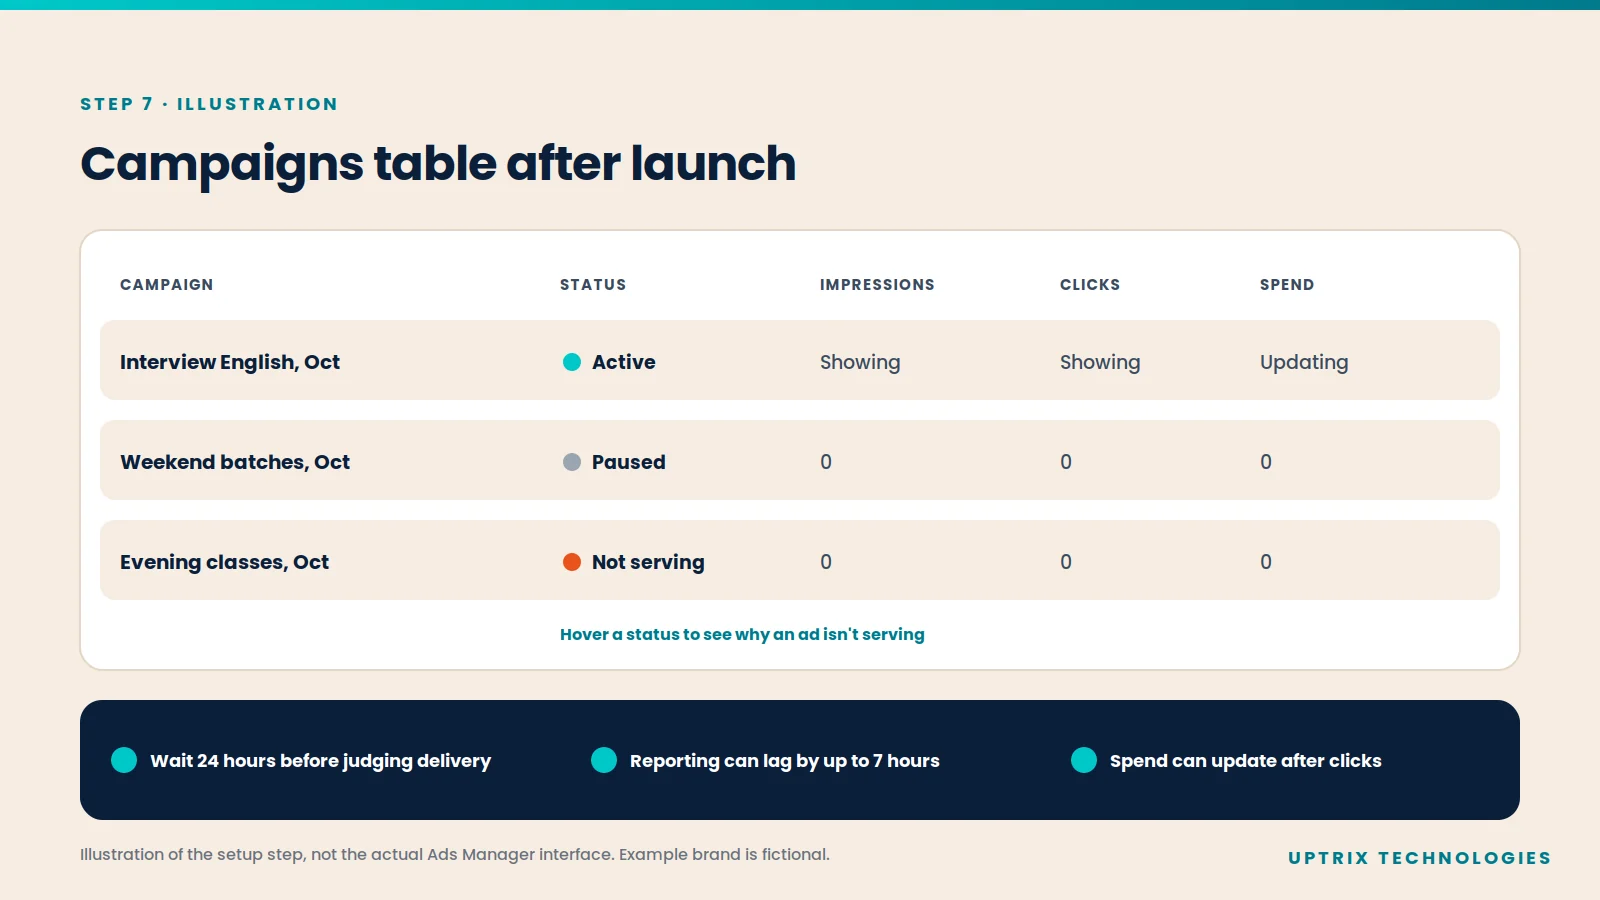Click the teal bullet beside Wait 24 hours
The width and height of the screenshot is (1600, 900).
124,760
